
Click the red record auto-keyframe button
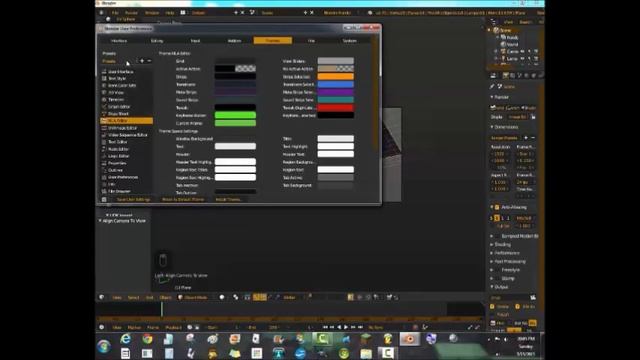pos(416,327)
